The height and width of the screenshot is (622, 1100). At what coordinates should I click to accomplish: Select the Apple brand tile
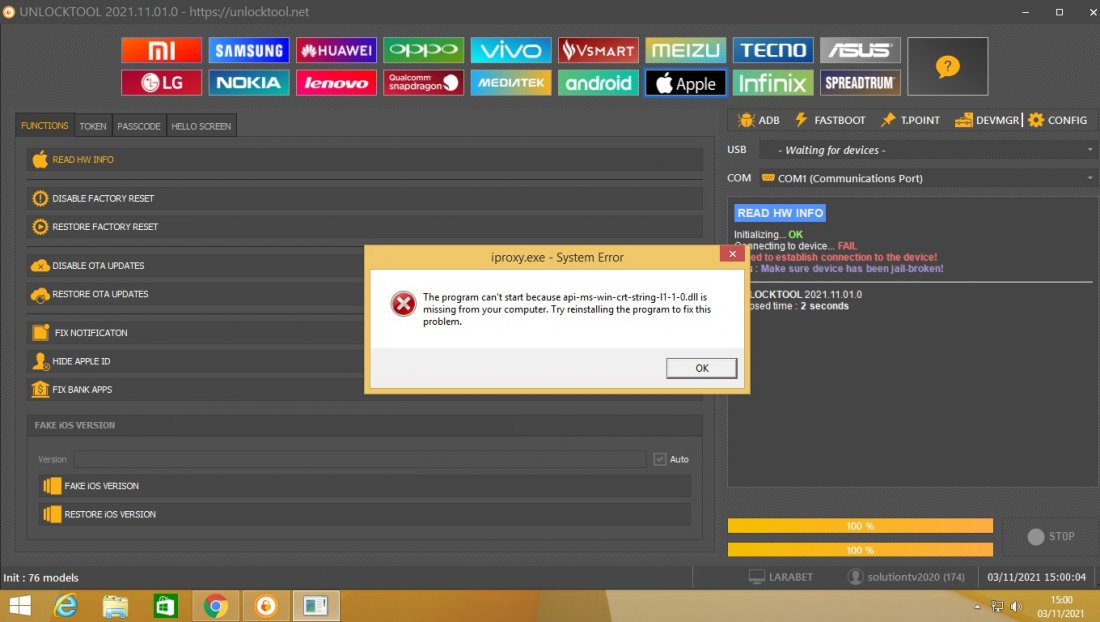click(x=685, y=83)
